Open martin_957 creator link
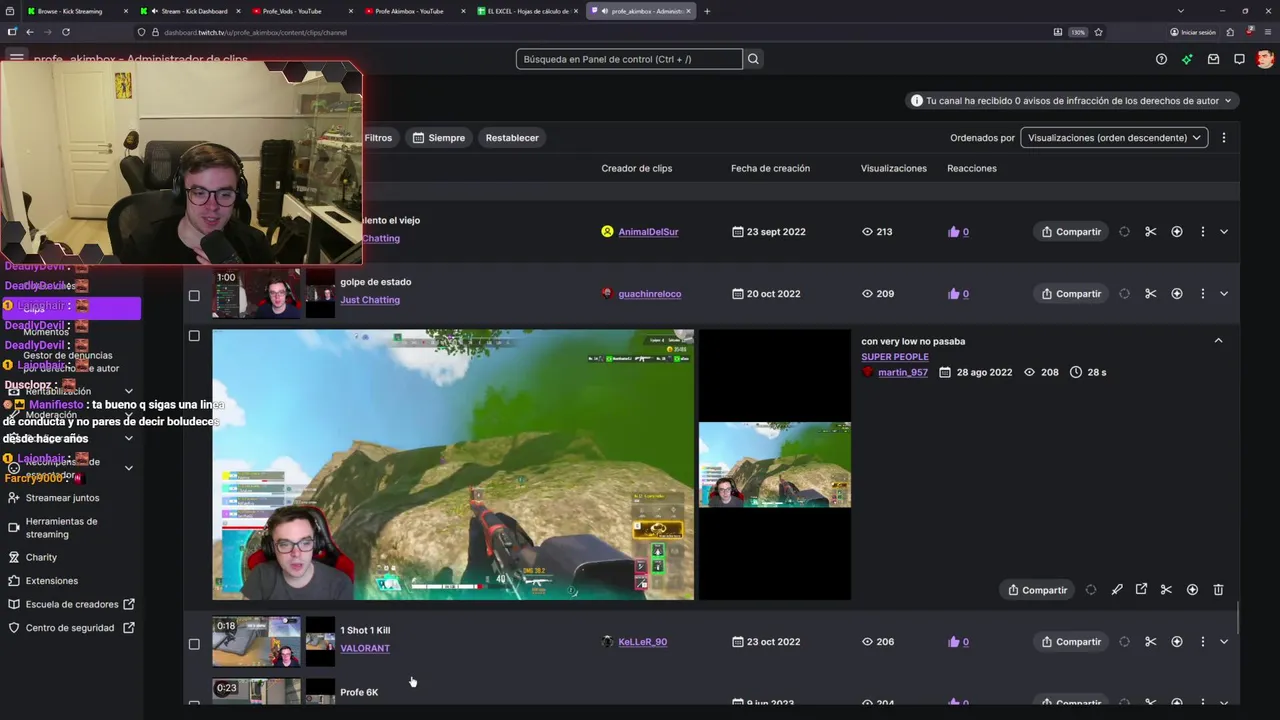 click(x=903, y=372)
